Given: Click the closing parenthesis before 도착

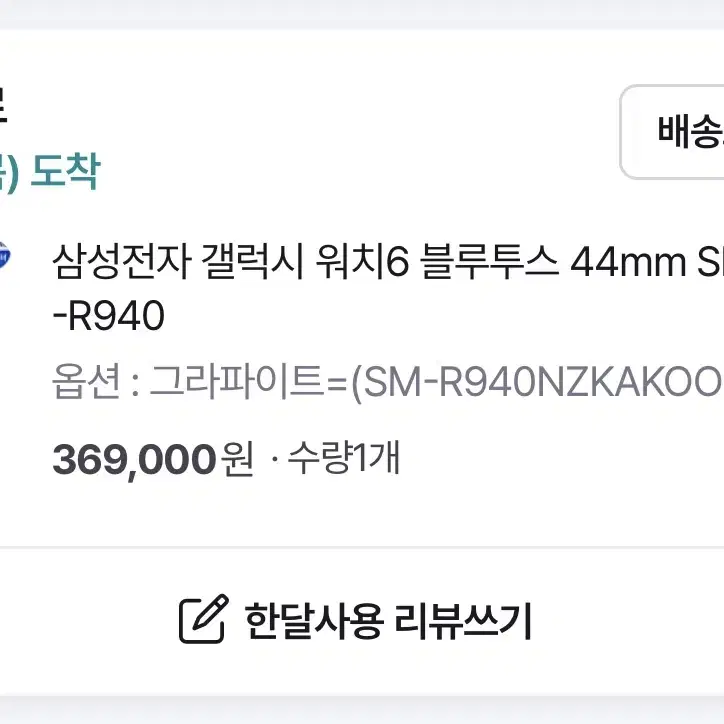Looking at the screenshot, I should click(12, 173).
